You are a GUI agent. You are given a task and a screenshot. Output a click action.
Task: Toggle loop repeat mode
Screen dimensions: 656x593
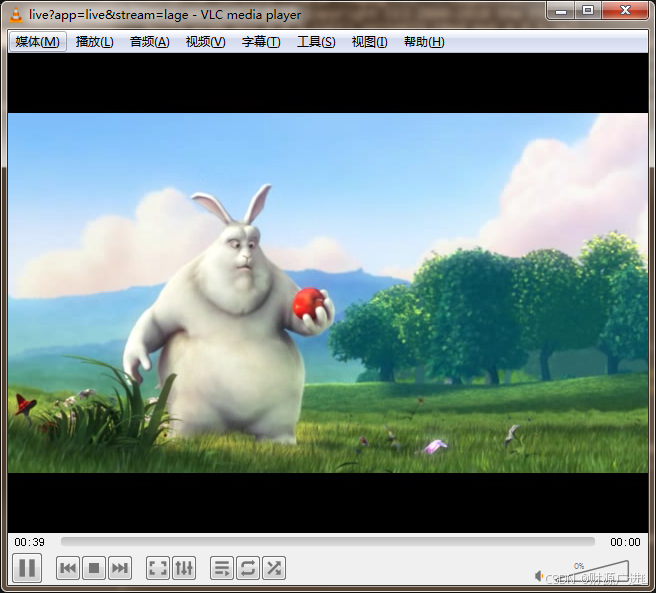[x=248, y=568]
